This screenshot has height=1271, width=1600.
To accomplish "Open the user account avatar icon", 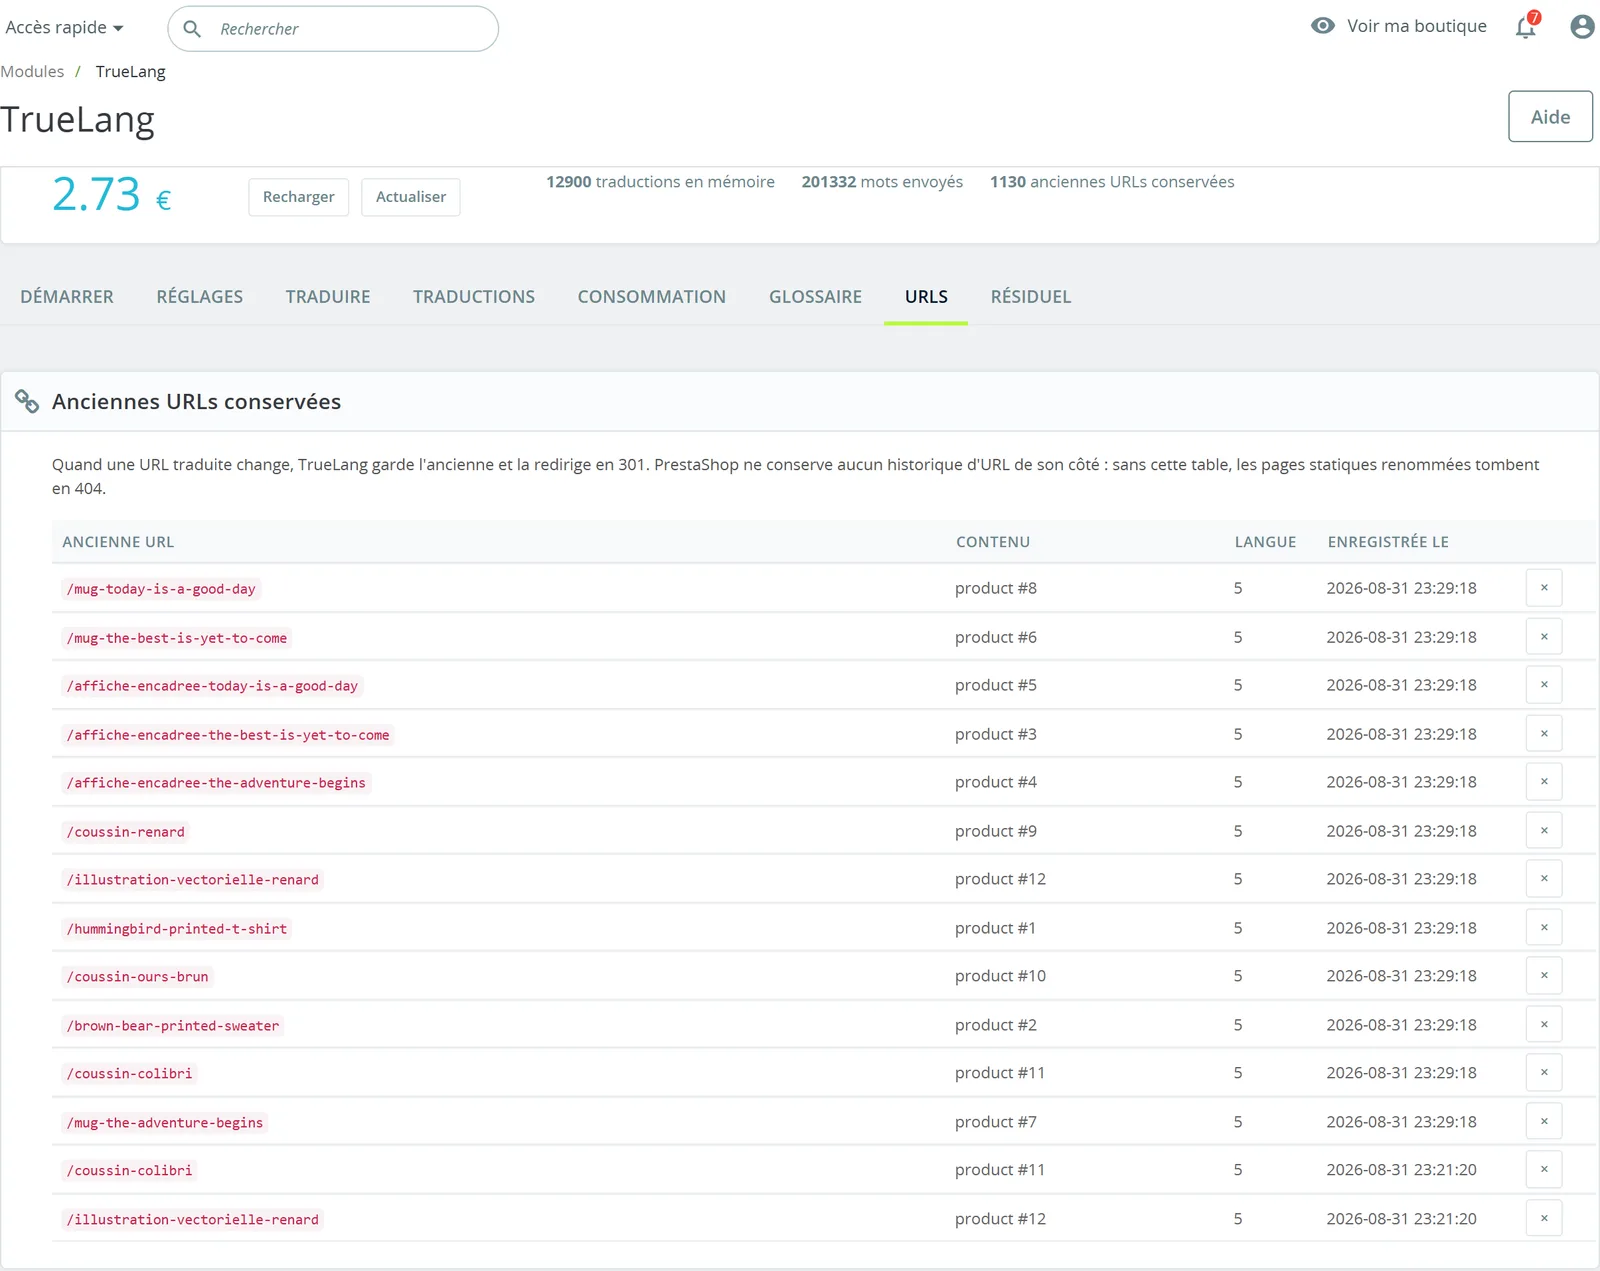I will 1582,26.
